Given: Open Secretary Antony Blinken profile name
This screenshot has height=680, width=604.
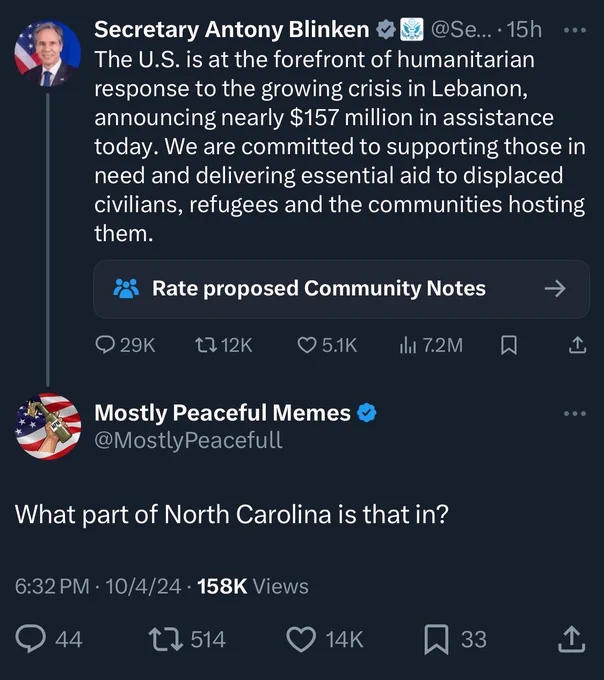Looking at the screenshot, I should tap(232, 29).
